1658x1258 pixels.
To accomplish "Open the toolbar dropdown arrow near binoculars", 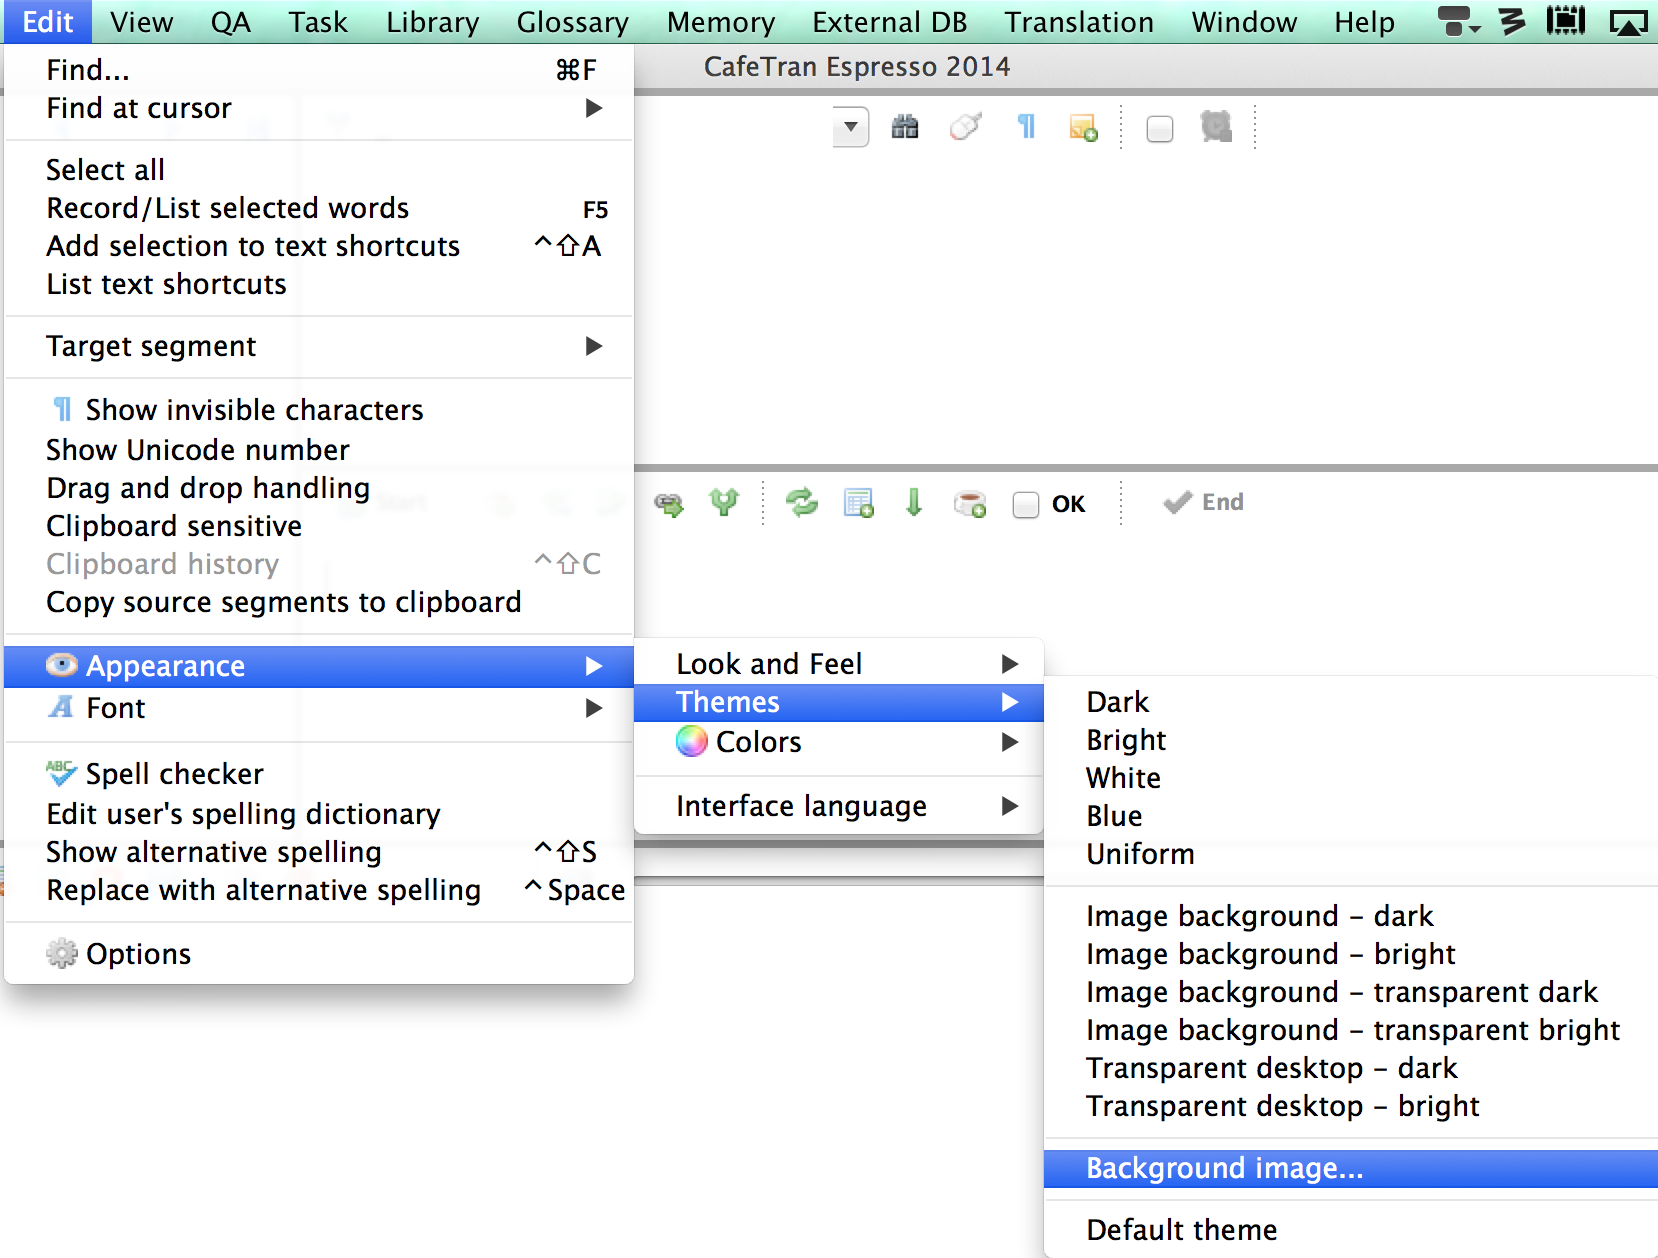I will point(850,127).
